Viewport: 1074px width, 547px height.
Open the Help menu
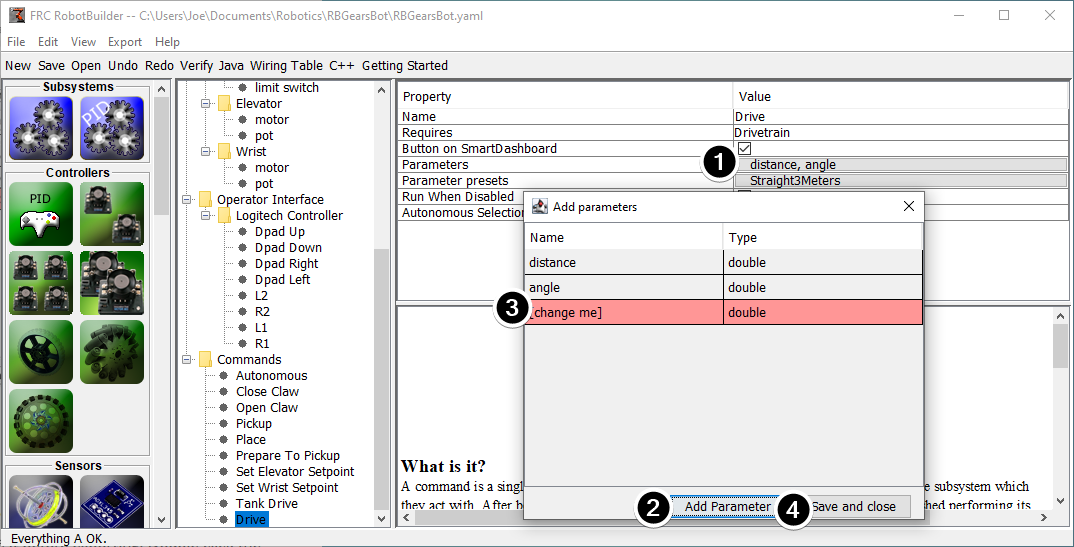tap(167, 42)
